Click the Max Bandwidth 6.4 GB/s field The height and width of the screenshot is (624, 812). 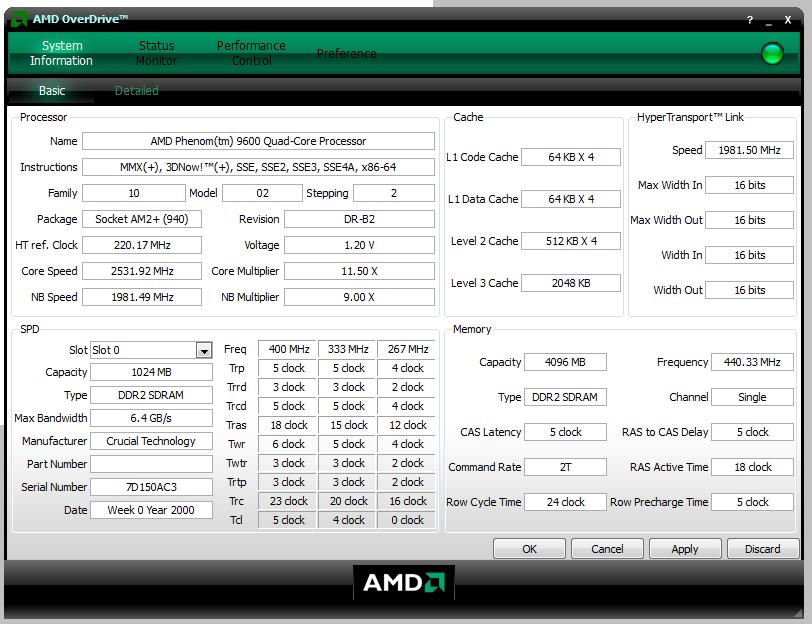tap(151, 418)
